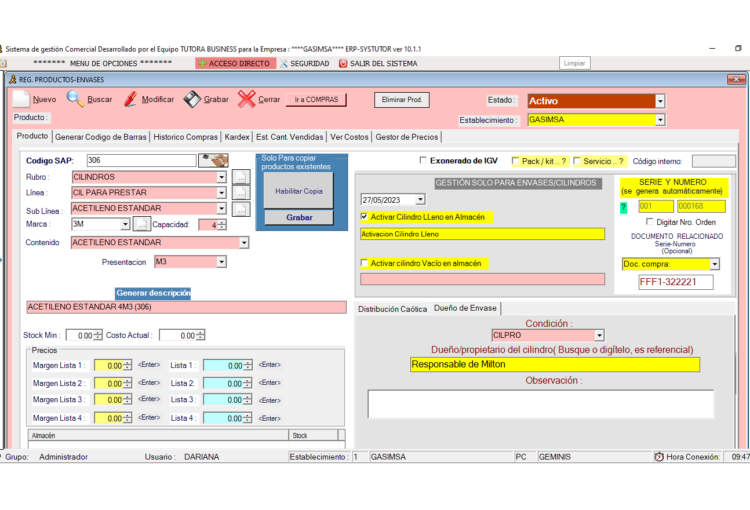Switch to the Kardex tab
The height and width of the screenshot is (510, 750).
click(237, 137)
